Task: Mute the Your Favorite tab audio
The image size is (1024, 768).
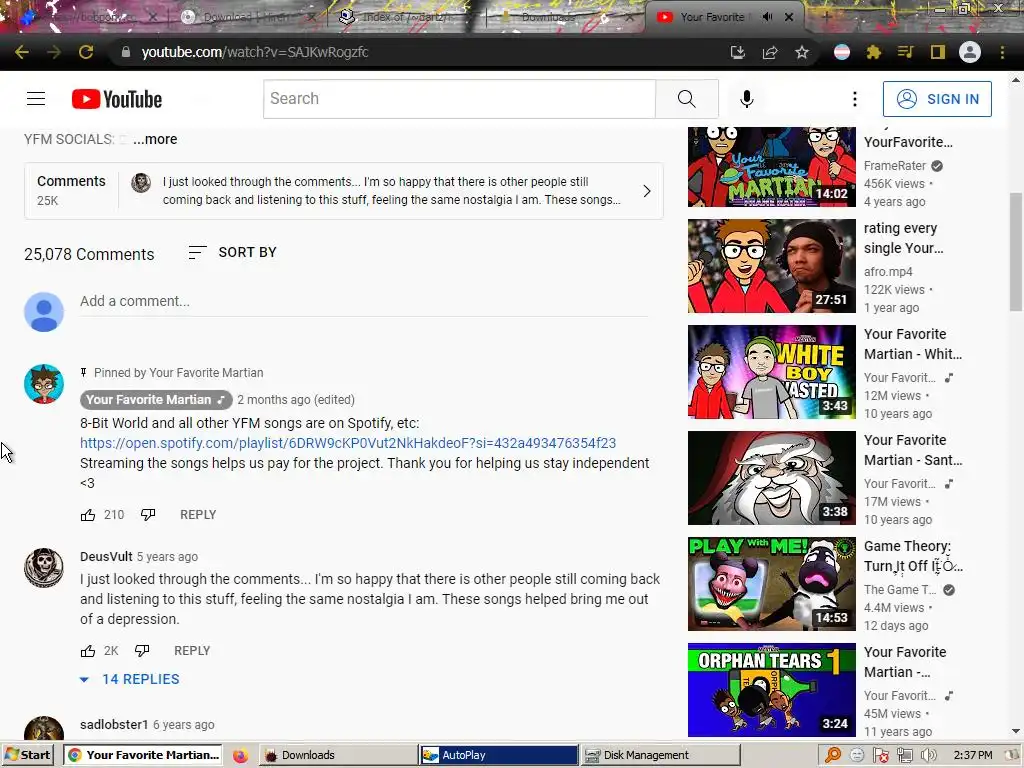Action: point(767,17)
